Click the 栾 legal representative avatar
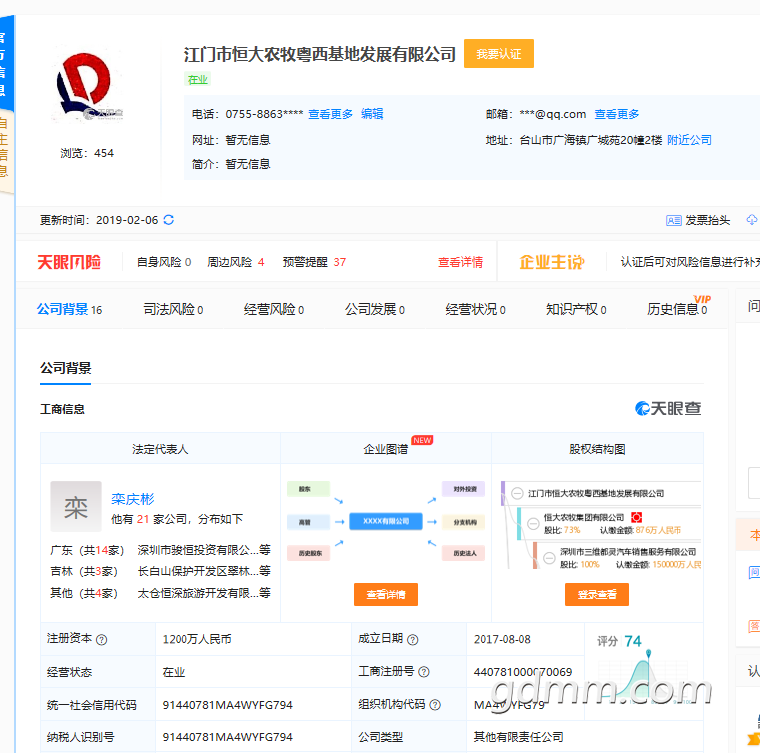Image resolution: width=760 pixels, height=753 pixels. (76, 506)
